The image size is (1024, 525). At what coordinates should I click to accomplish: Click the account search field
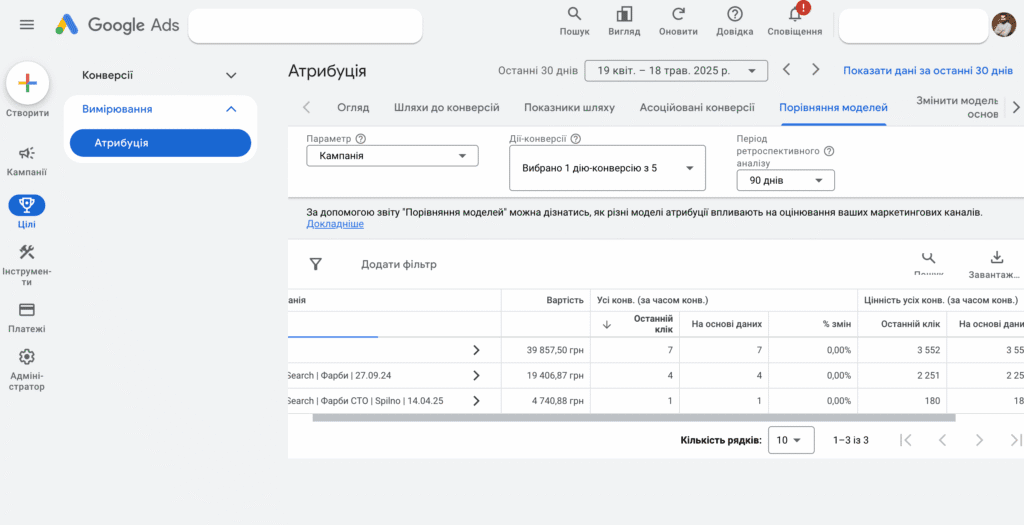coord(305,26)
